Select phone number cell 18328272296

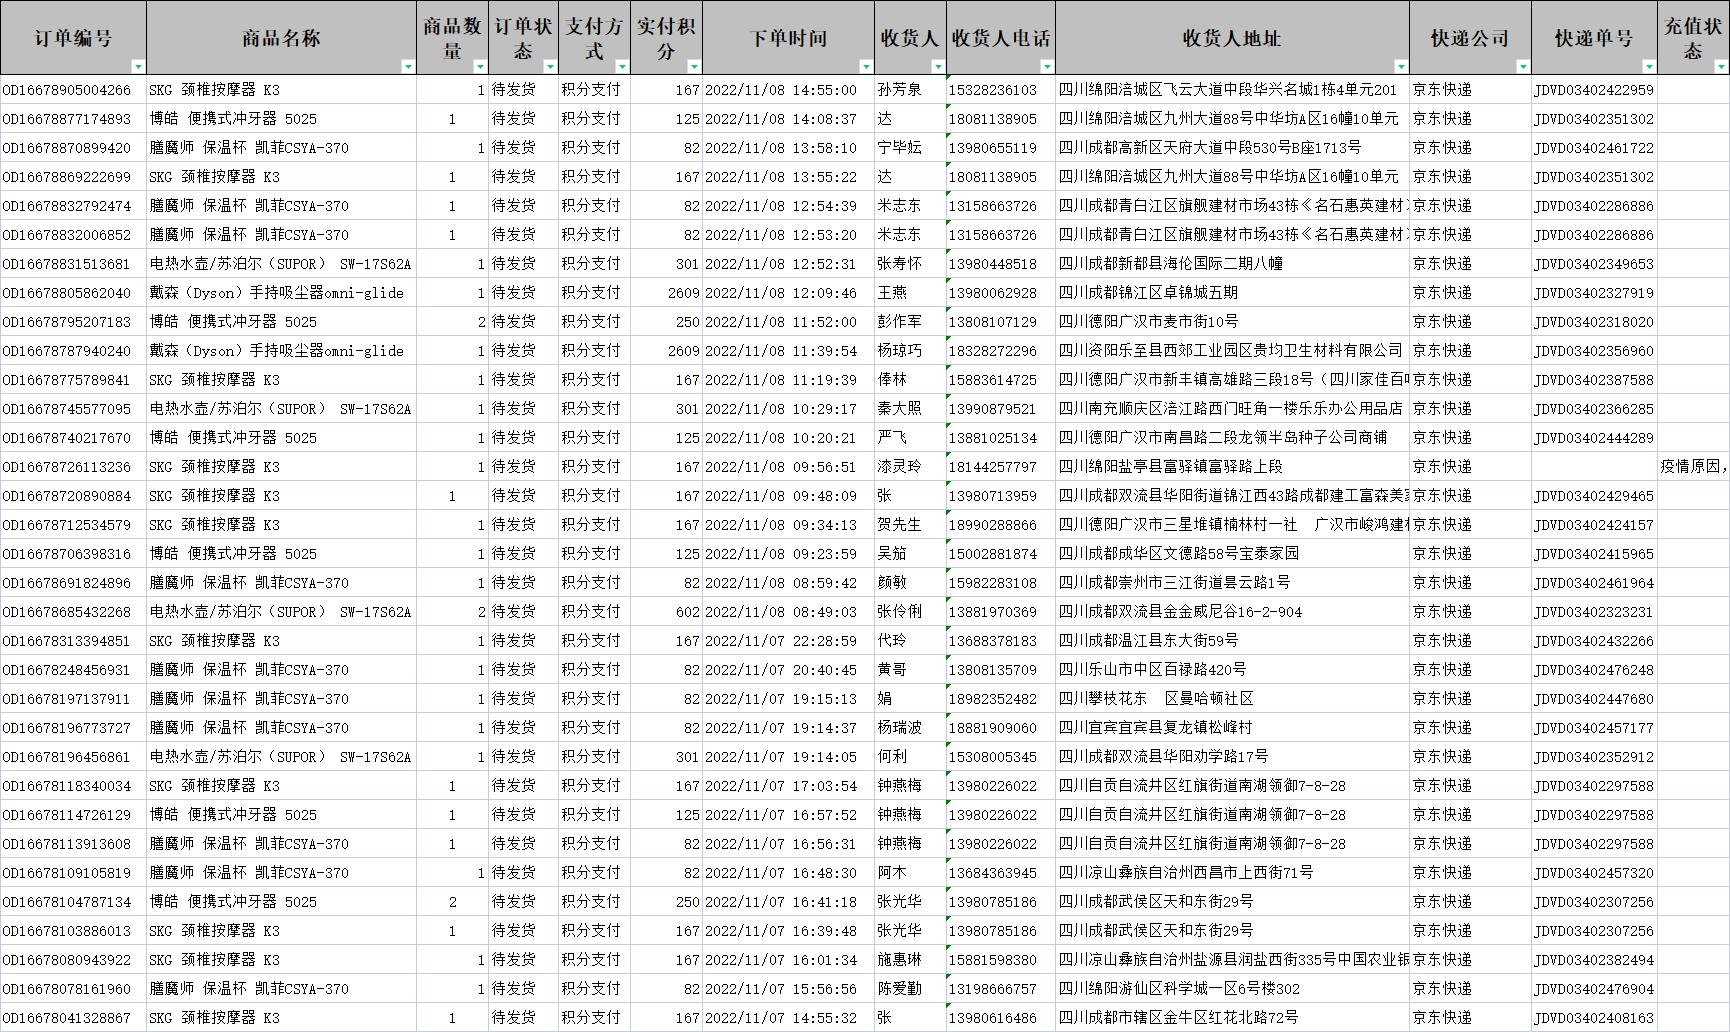click(x=1001, y=351)
